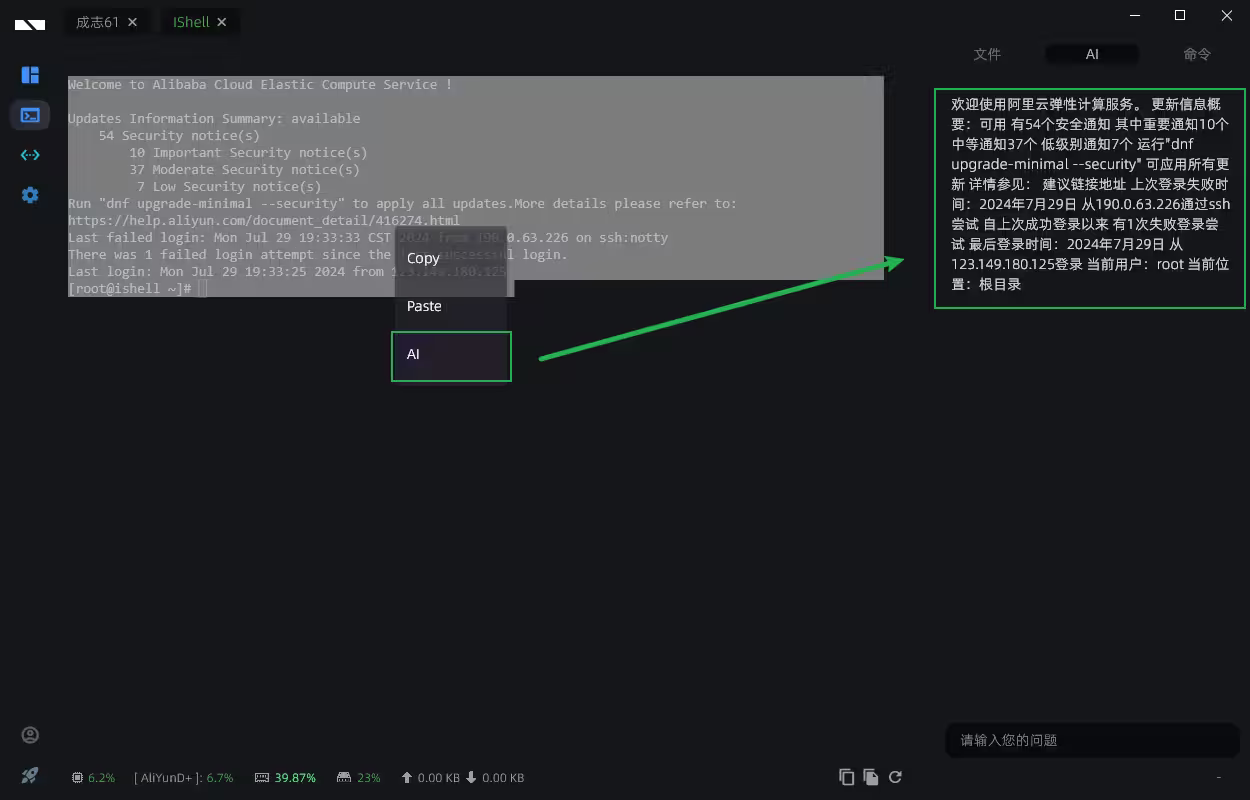This screenshot has width=1250, height=800.
Task: Click the rocket icon in sidebar
Action: pos(30,775)
